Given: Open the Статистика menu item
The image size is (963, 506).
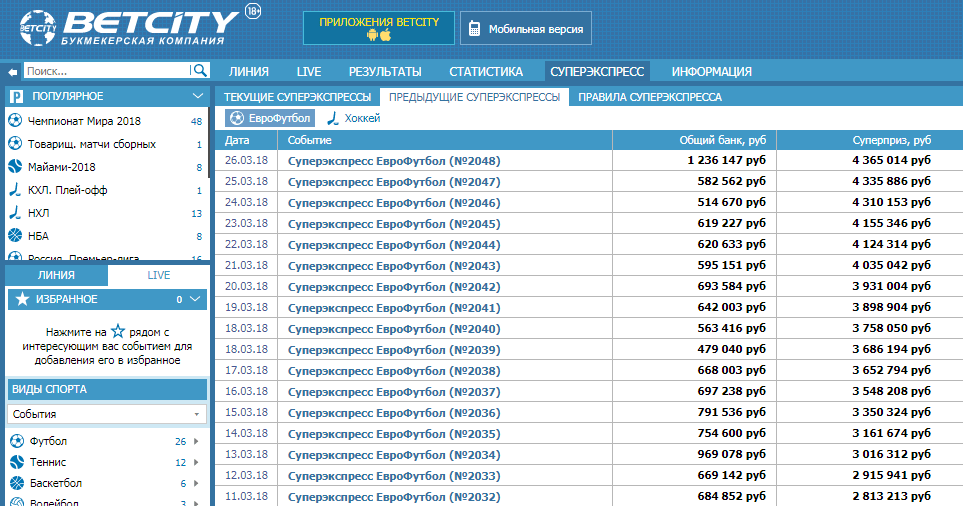Looking at the screenshot, I should [x=486, y=71].
